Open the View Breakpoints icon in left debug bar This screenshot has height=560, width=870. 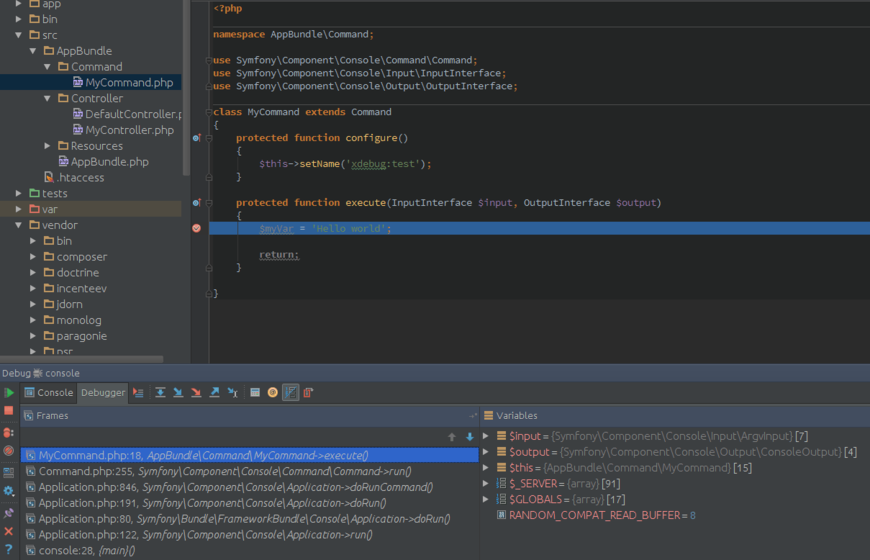[x=9, y=432]
